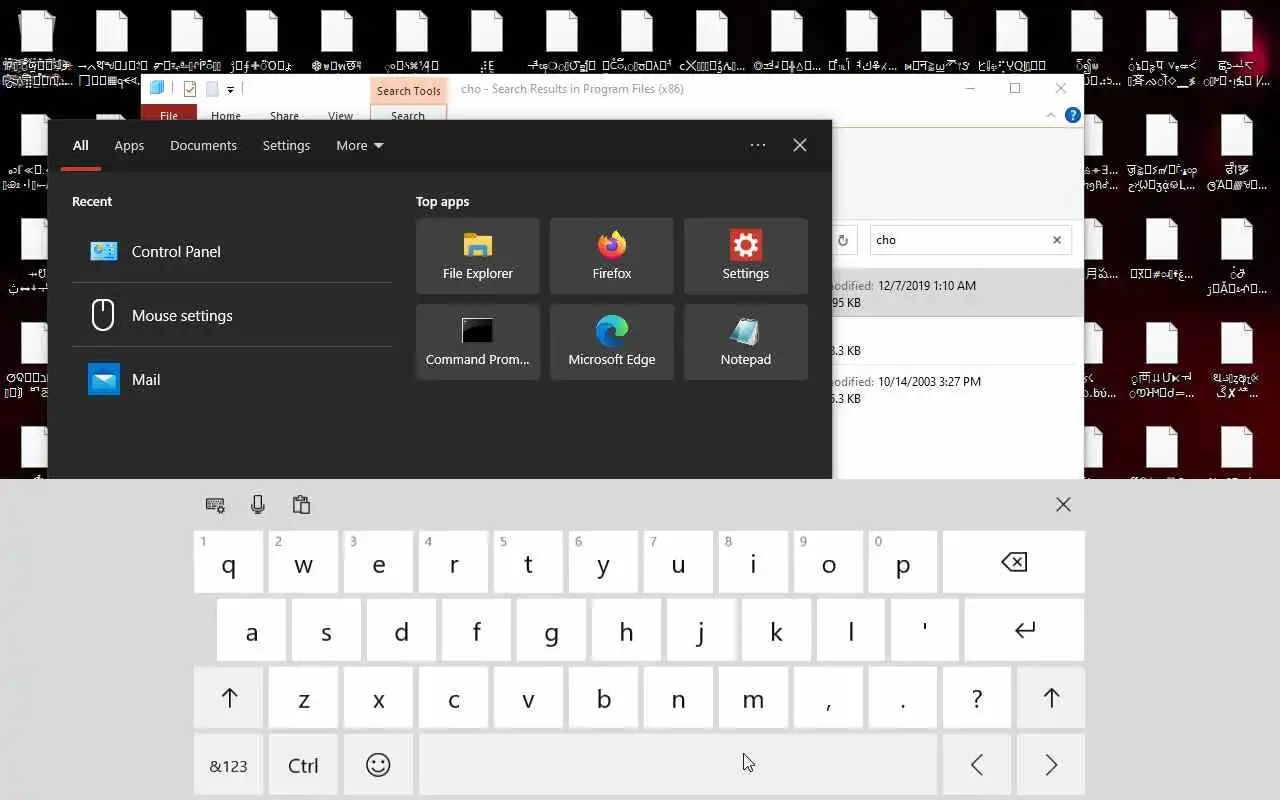Tap the p key
This screenshot has height=800, width=1280.
[x=903, y=562]
